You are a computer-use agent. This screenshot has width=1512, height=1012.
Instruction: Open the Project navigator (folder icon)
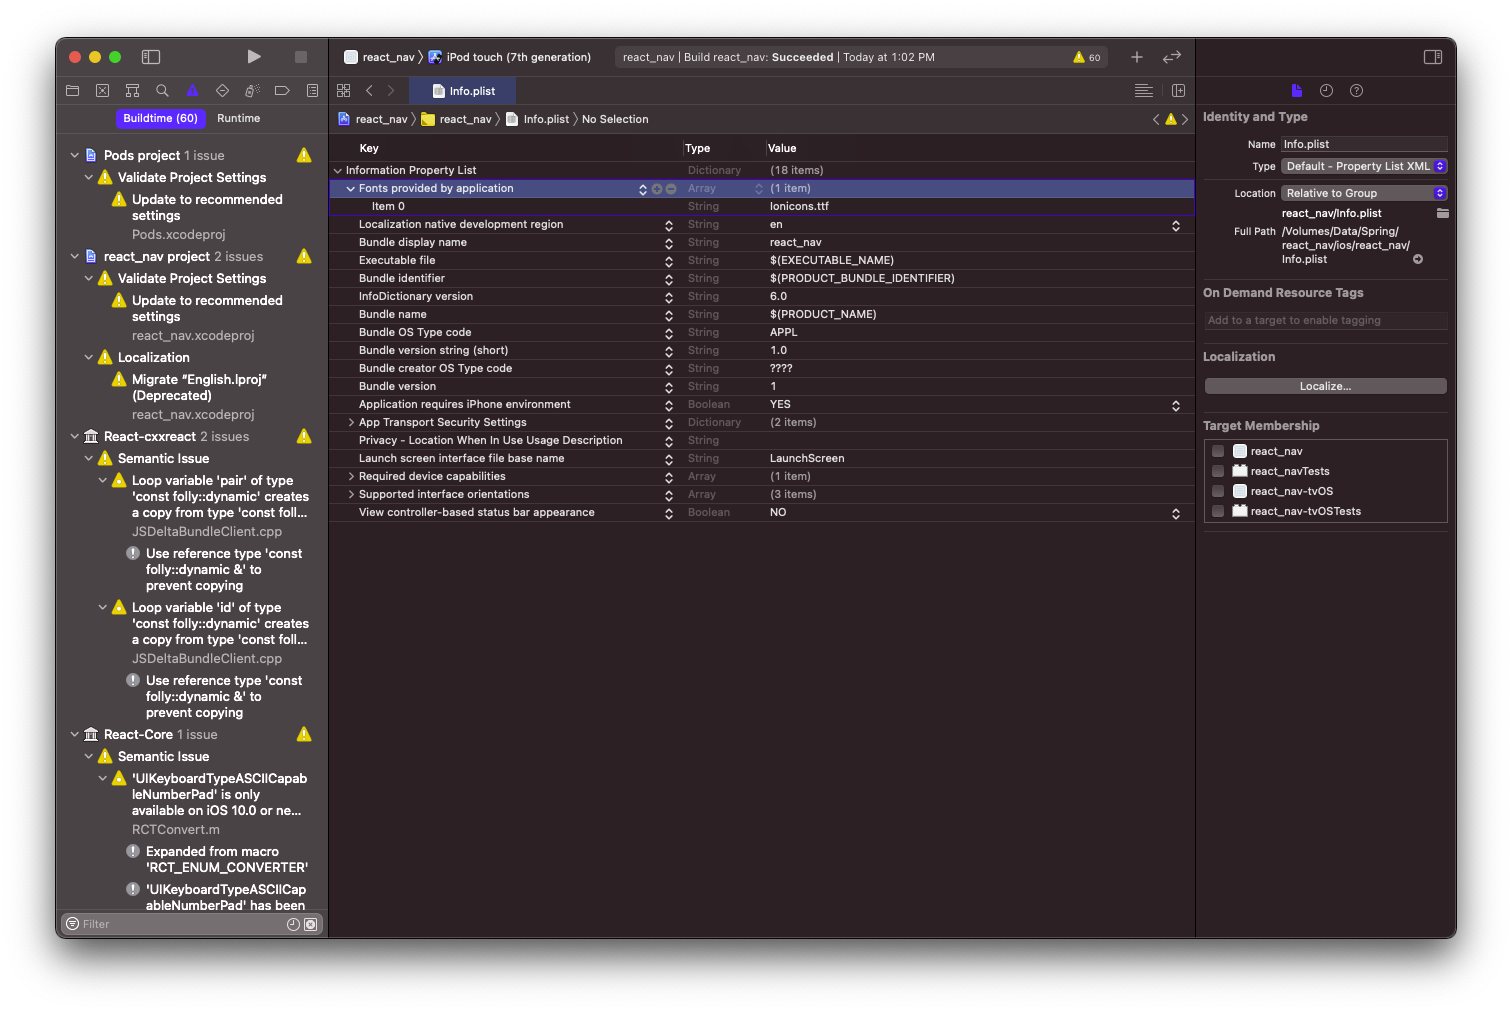coord(72,91)
